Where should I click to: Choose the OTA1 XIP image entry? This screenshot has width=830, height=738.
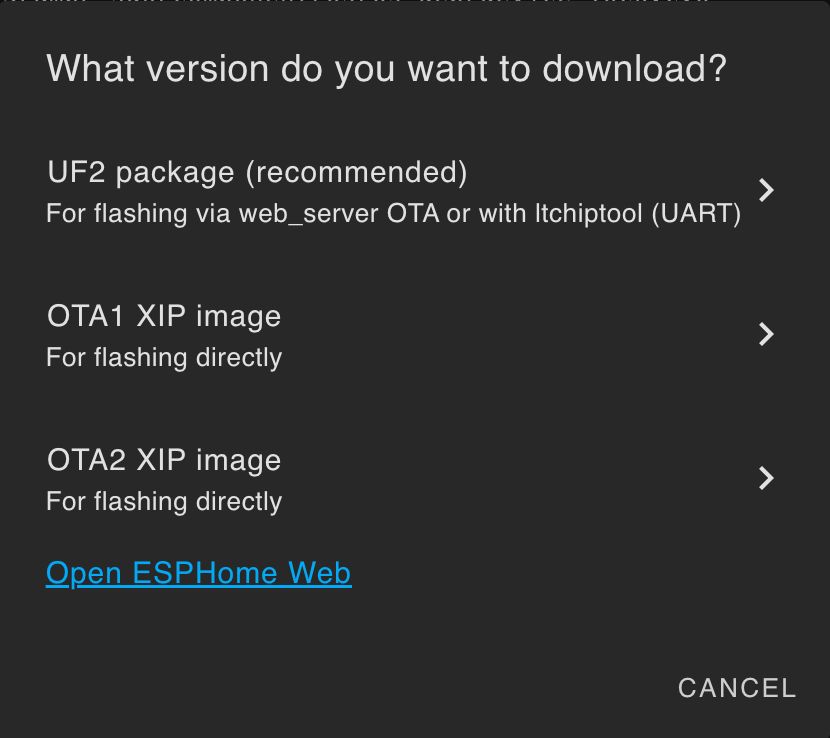[x=164, y=317]
